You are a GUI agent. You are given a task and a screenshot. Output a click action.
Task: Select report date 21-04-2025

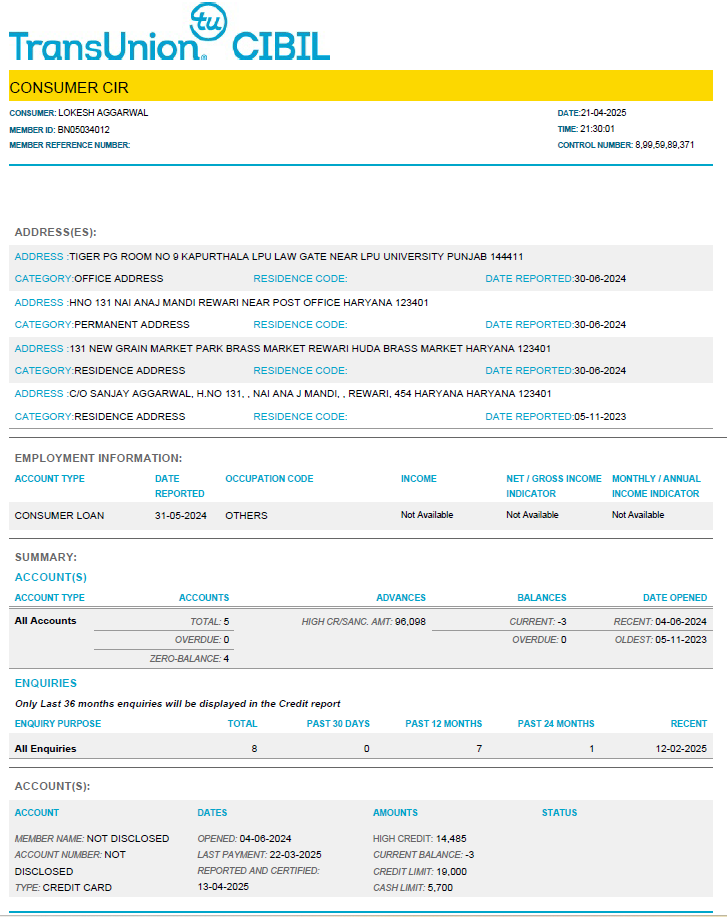pos(603,113)
